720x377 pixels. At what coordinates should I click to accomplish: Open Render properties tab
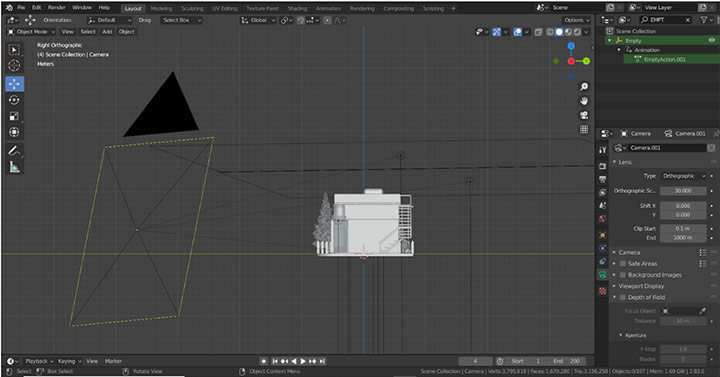[x=603, y=166]
